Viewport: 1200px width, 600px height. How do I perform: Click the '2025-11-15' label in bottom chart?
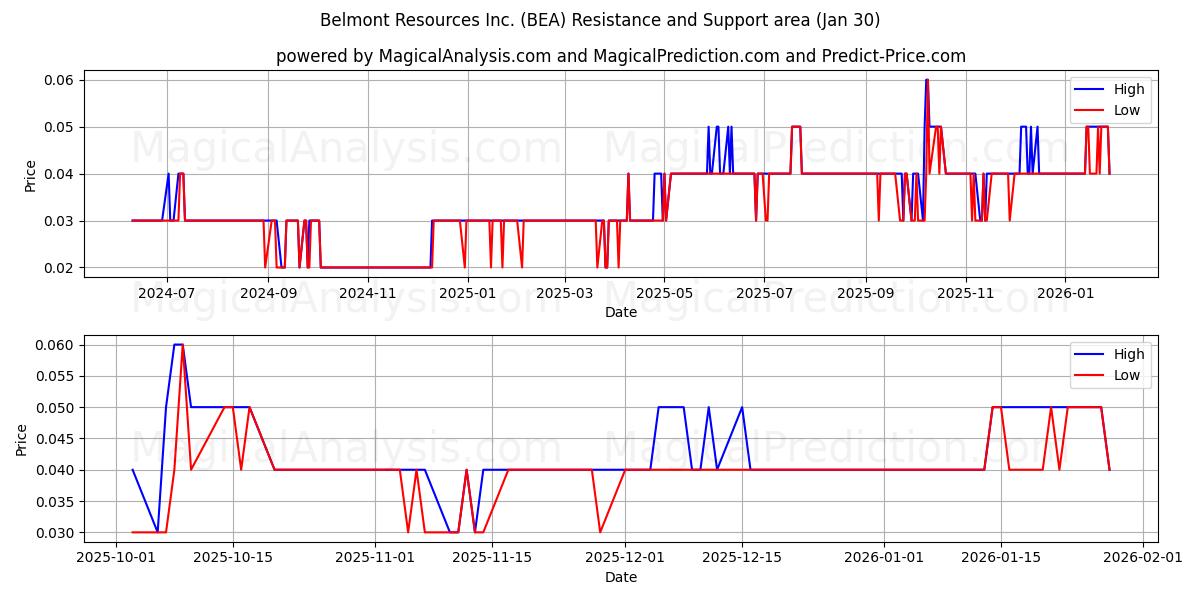pos(491,559)
